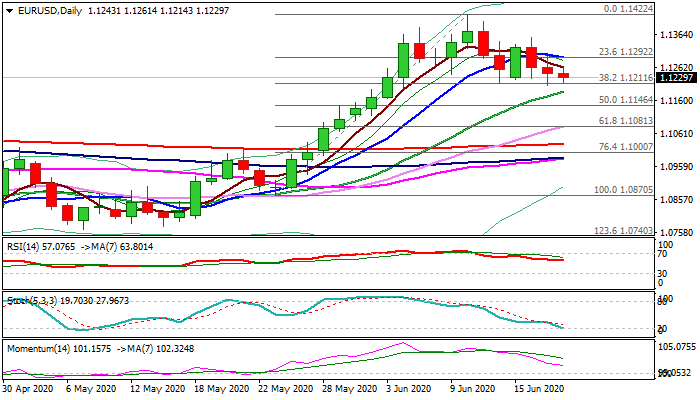Click the Fibonacci label 23.6 1.12922
Viewport: 700px width, 400px height.
click(626, 52)
